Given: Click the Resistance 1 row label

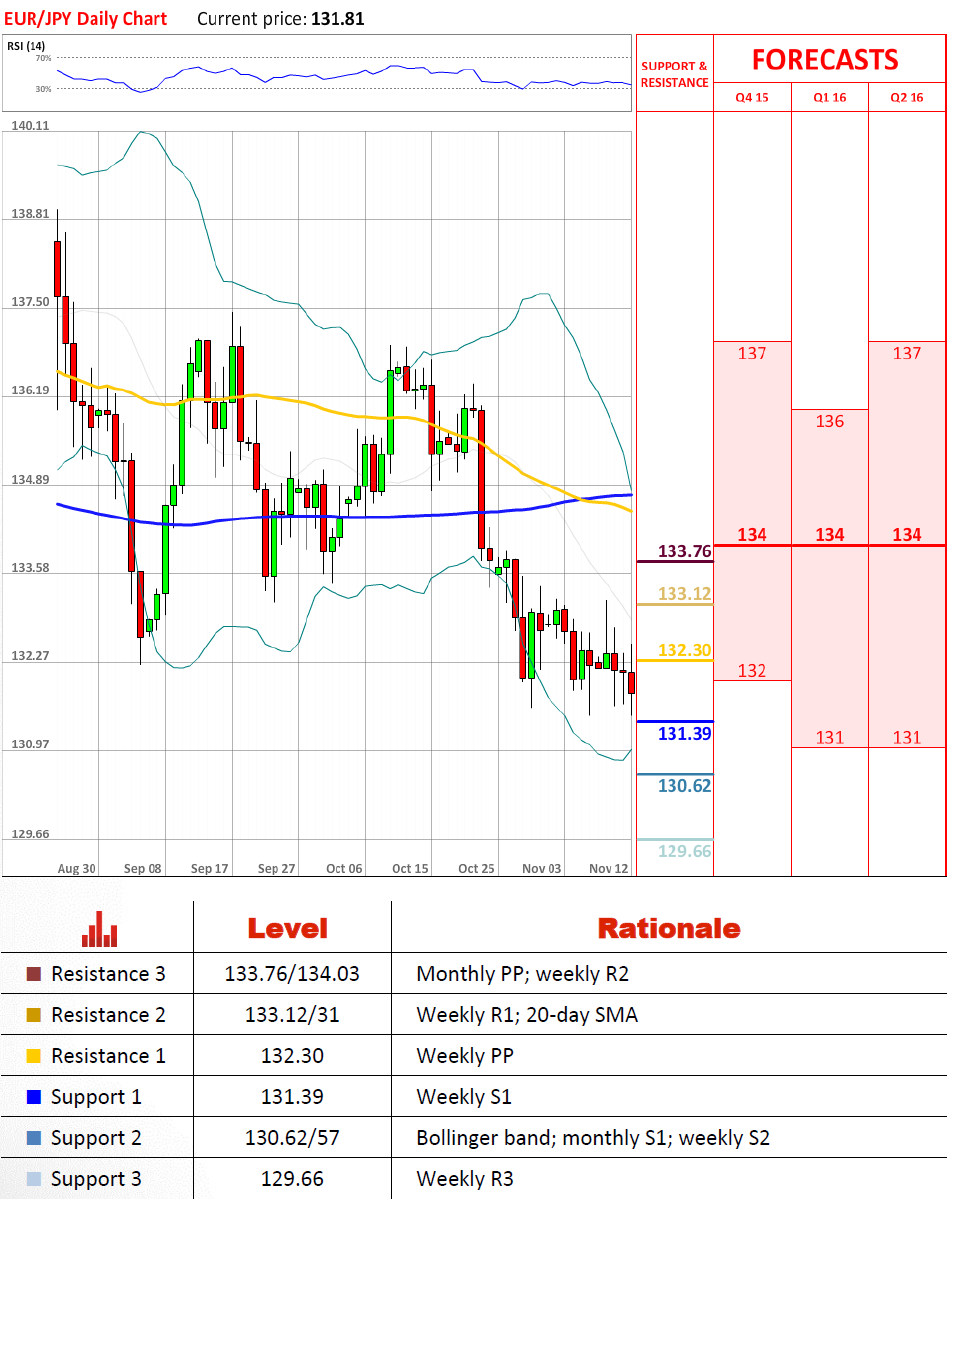Looking at the screenshot, I should (108, 1056).
